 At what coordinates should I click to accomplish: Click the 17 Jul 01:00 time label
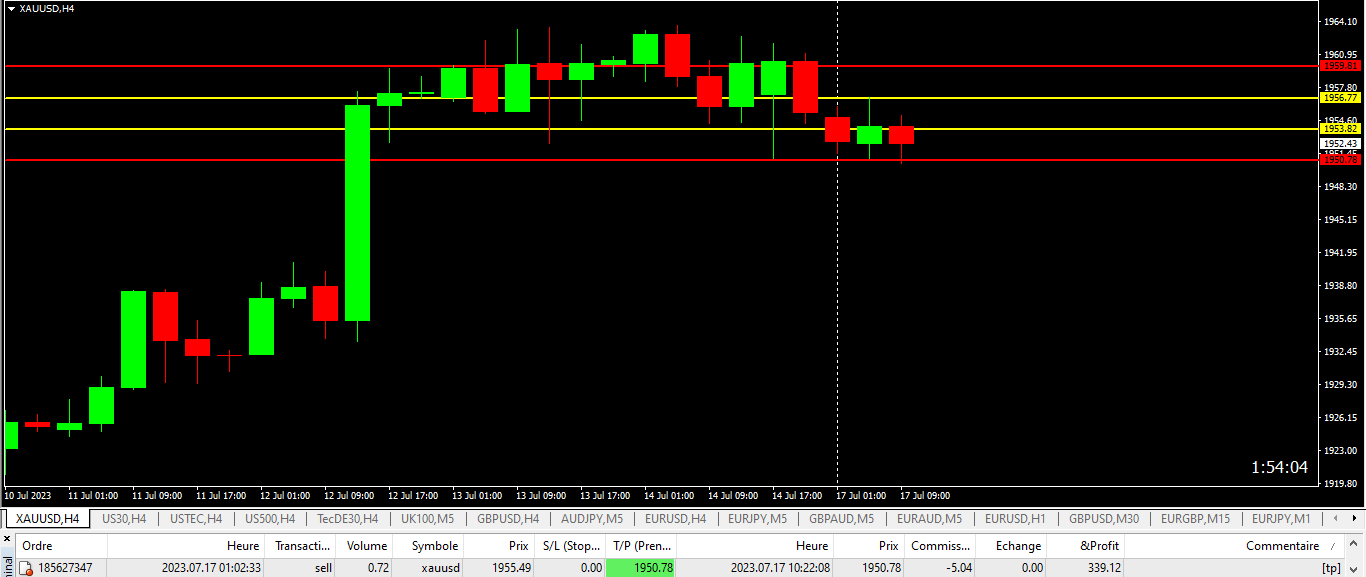[x=861, y=496]
